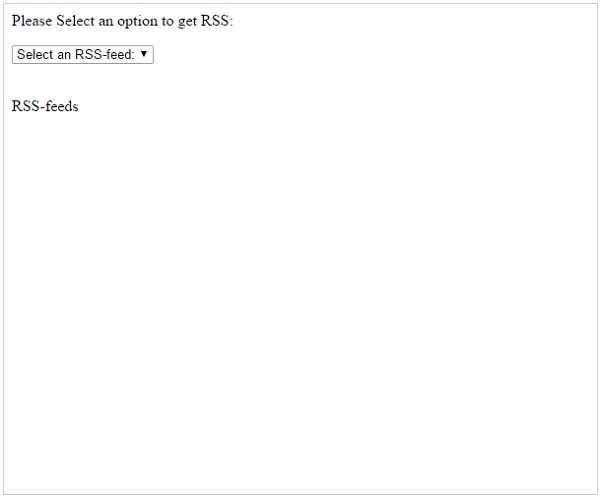Click the word 'RSS:' in the heading
The image size is (600, 497).
click(217, 20)
